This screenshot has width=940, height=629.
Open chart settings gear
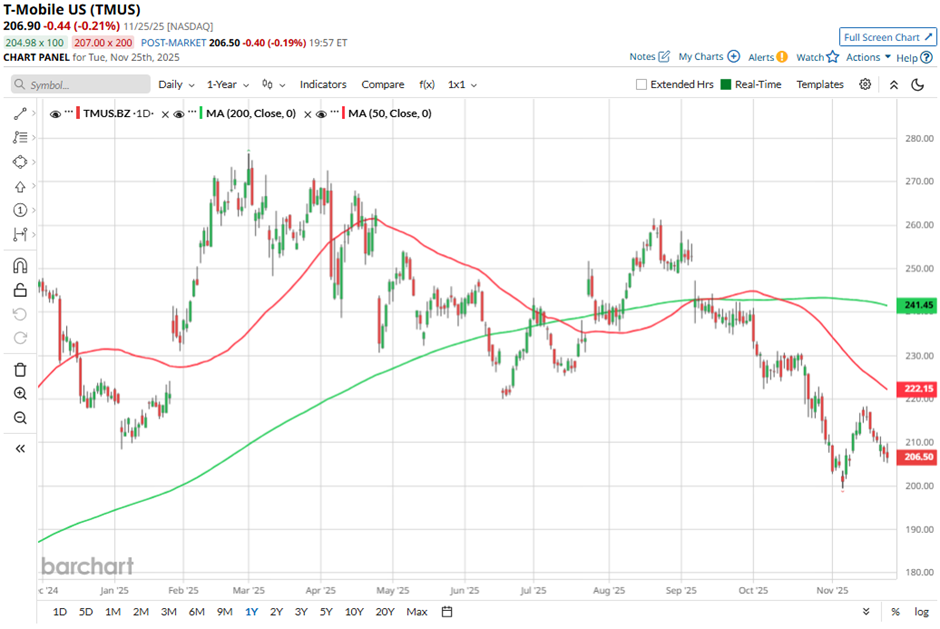click(x=864, y=85)
